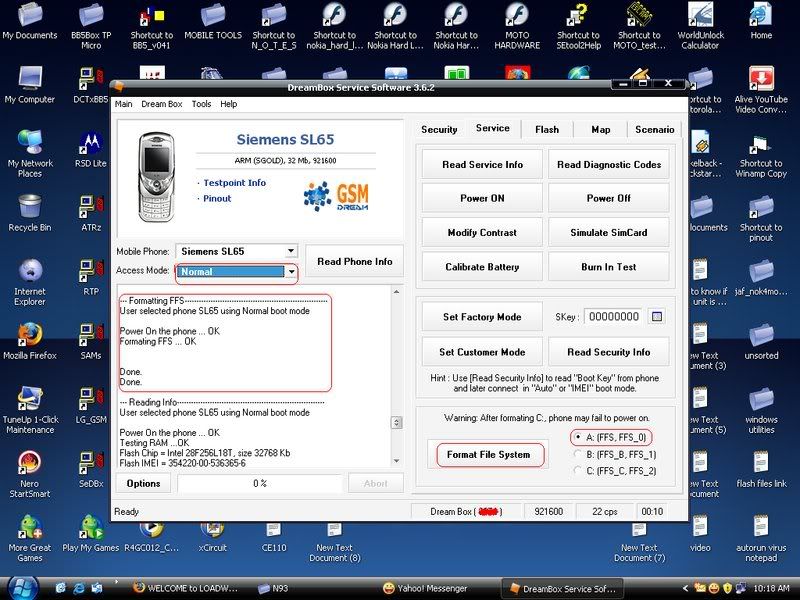Click the Read Security Info button
The width and height of the screenshot is (800, 600).
(609, 352)
